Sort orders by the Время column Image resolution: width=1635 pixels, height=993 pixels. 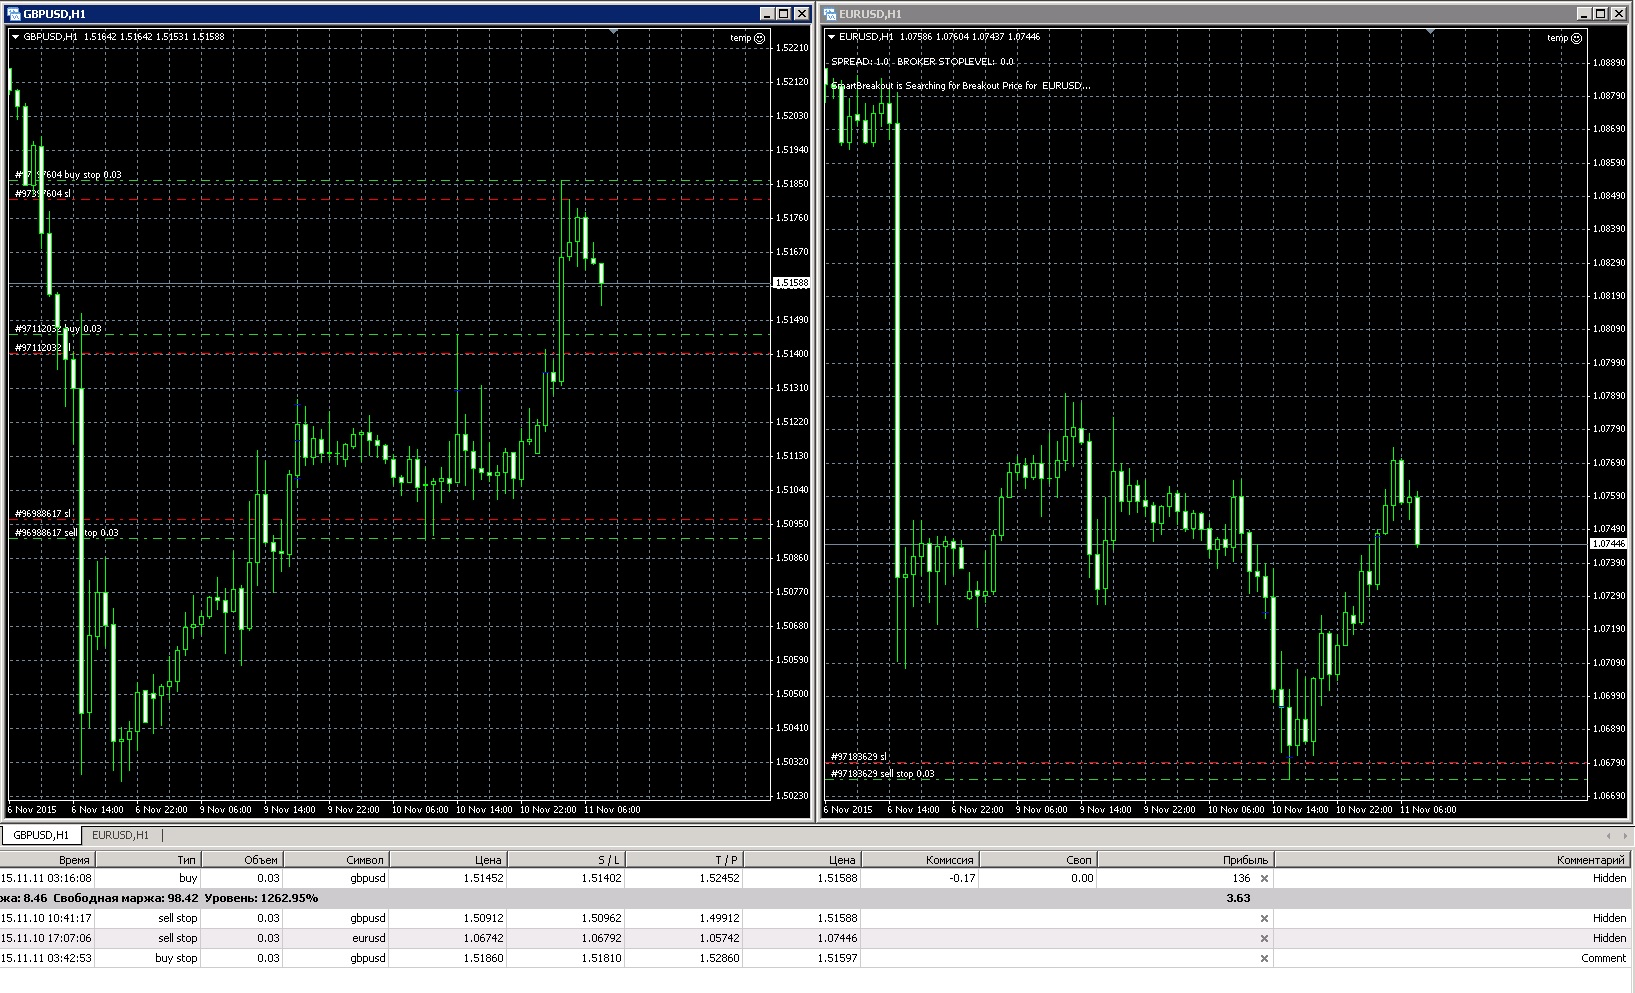click(47, 859)
